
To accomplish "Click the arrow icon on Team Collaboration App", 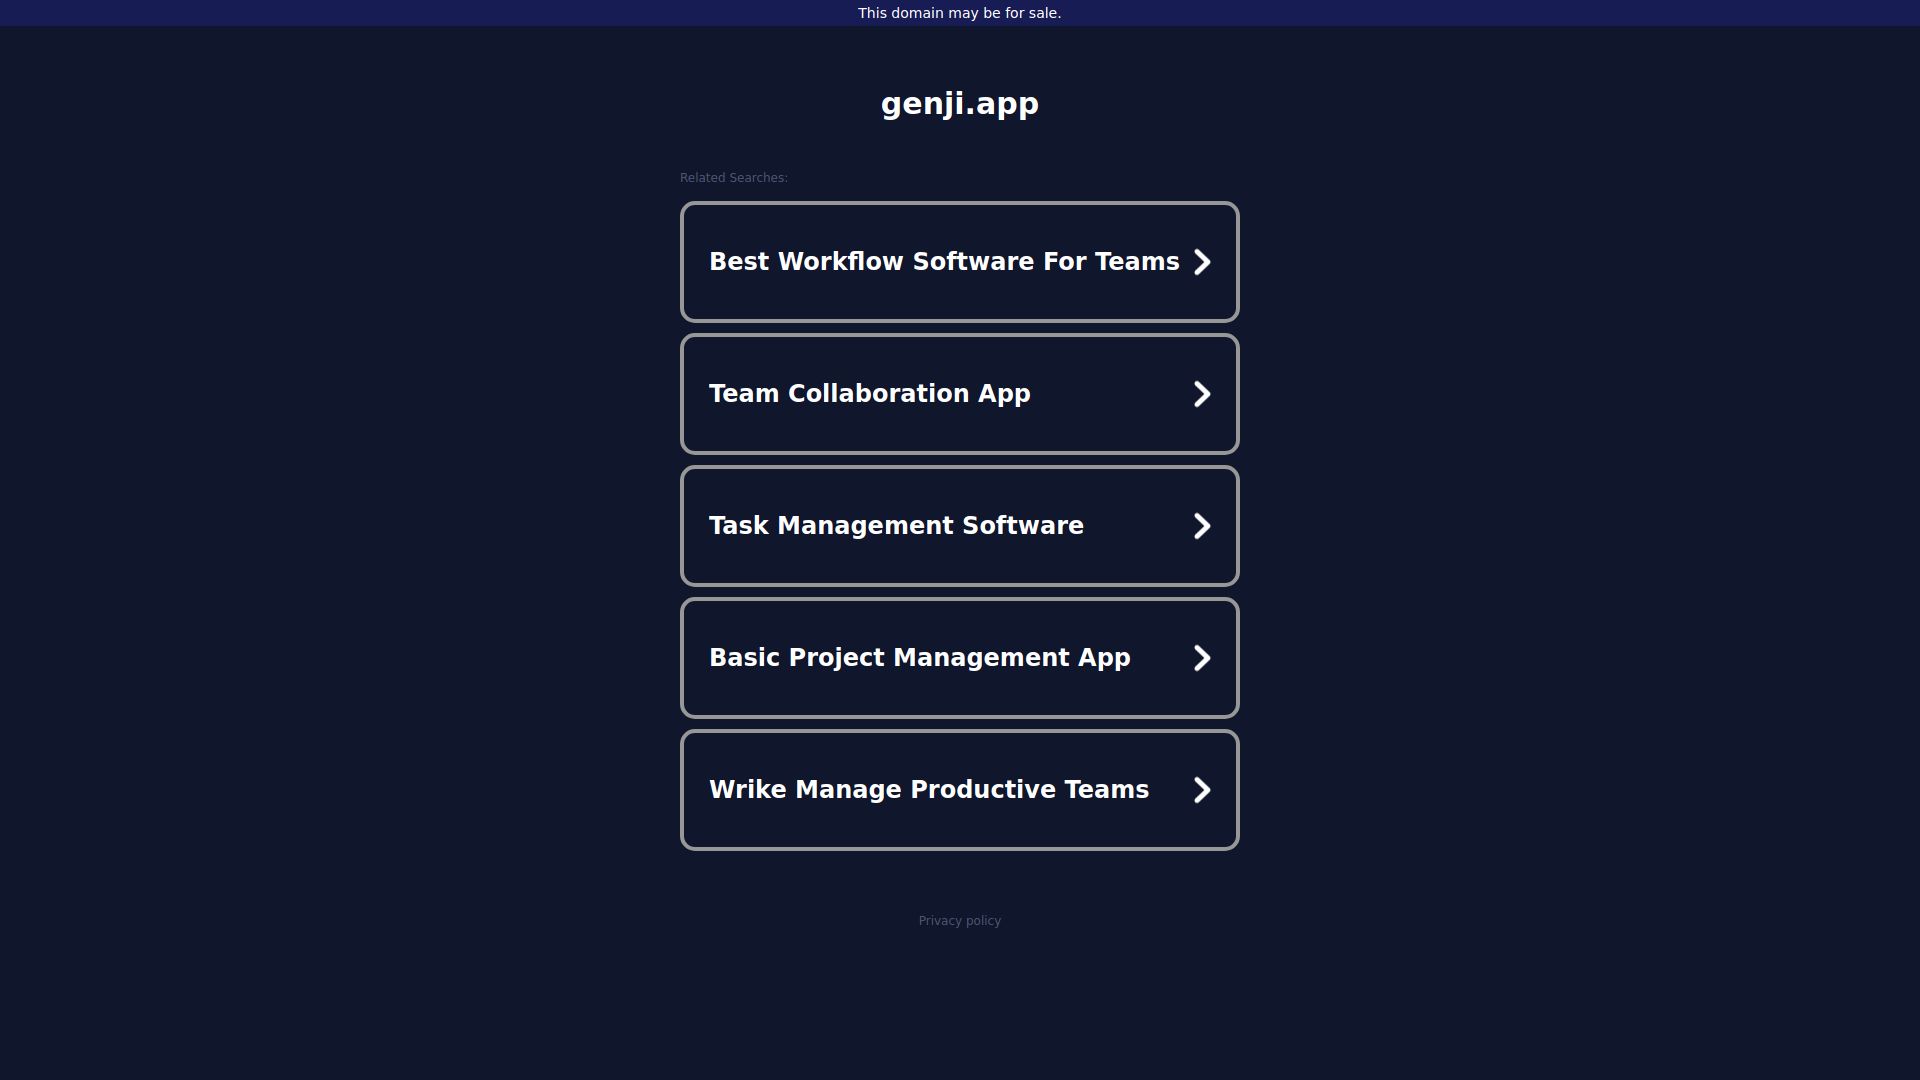I will click(1202, 394).
